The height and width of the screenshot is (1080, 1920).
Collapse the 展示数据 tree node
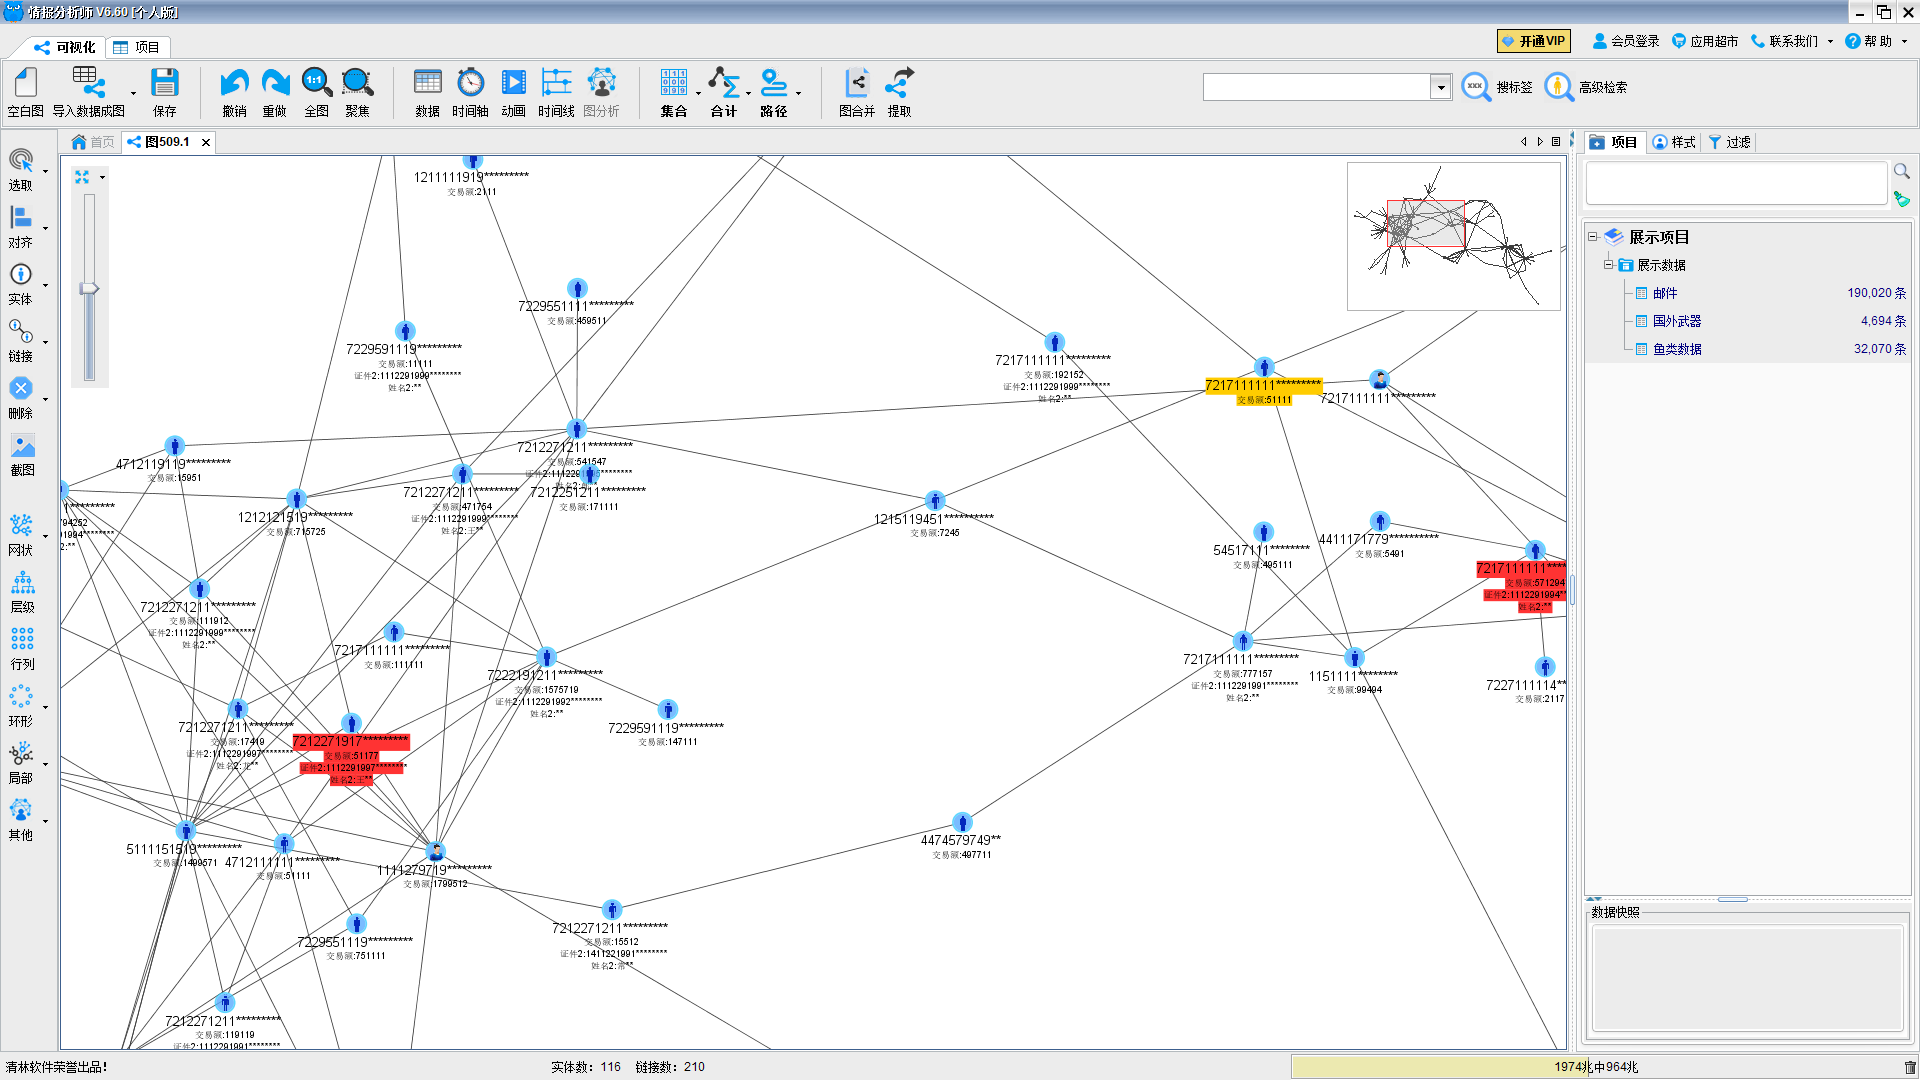pyautogui.click(x=1609, y=265)
